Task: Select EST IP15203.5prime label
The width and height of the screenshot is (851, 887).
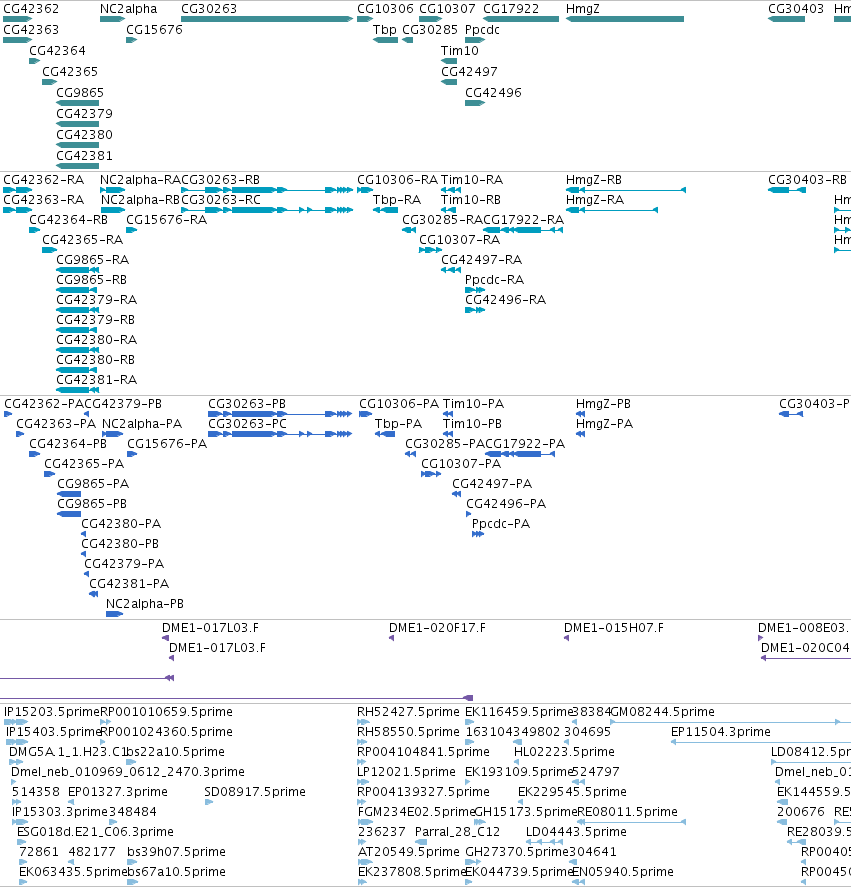Action: point(51,712)
